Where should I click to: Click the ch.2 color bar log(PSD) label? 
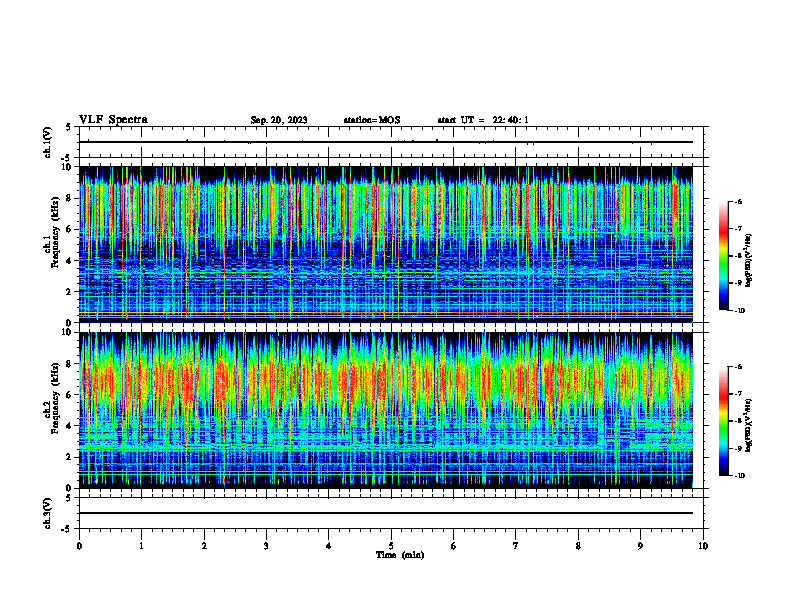(749, 425)
